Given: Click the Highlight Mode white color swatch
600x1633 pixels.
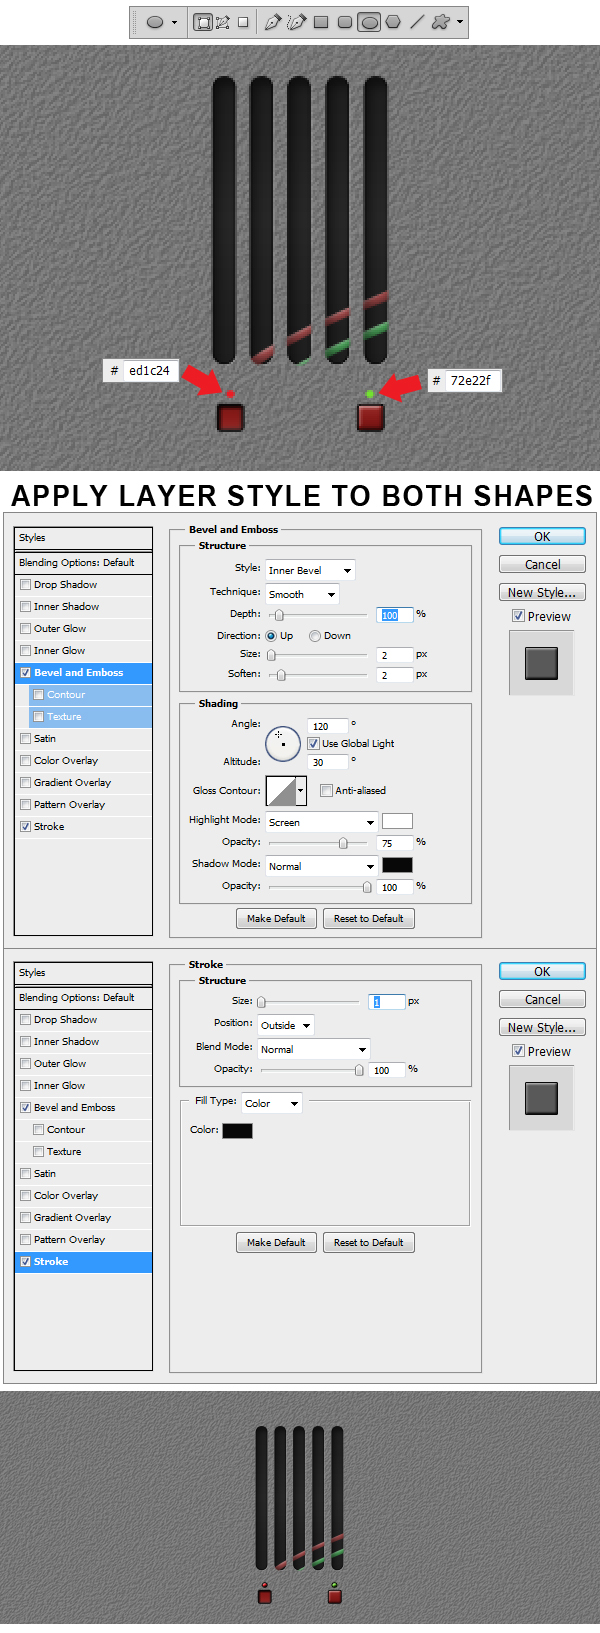Looking at the screenshot, I should [x=397, y=821].
